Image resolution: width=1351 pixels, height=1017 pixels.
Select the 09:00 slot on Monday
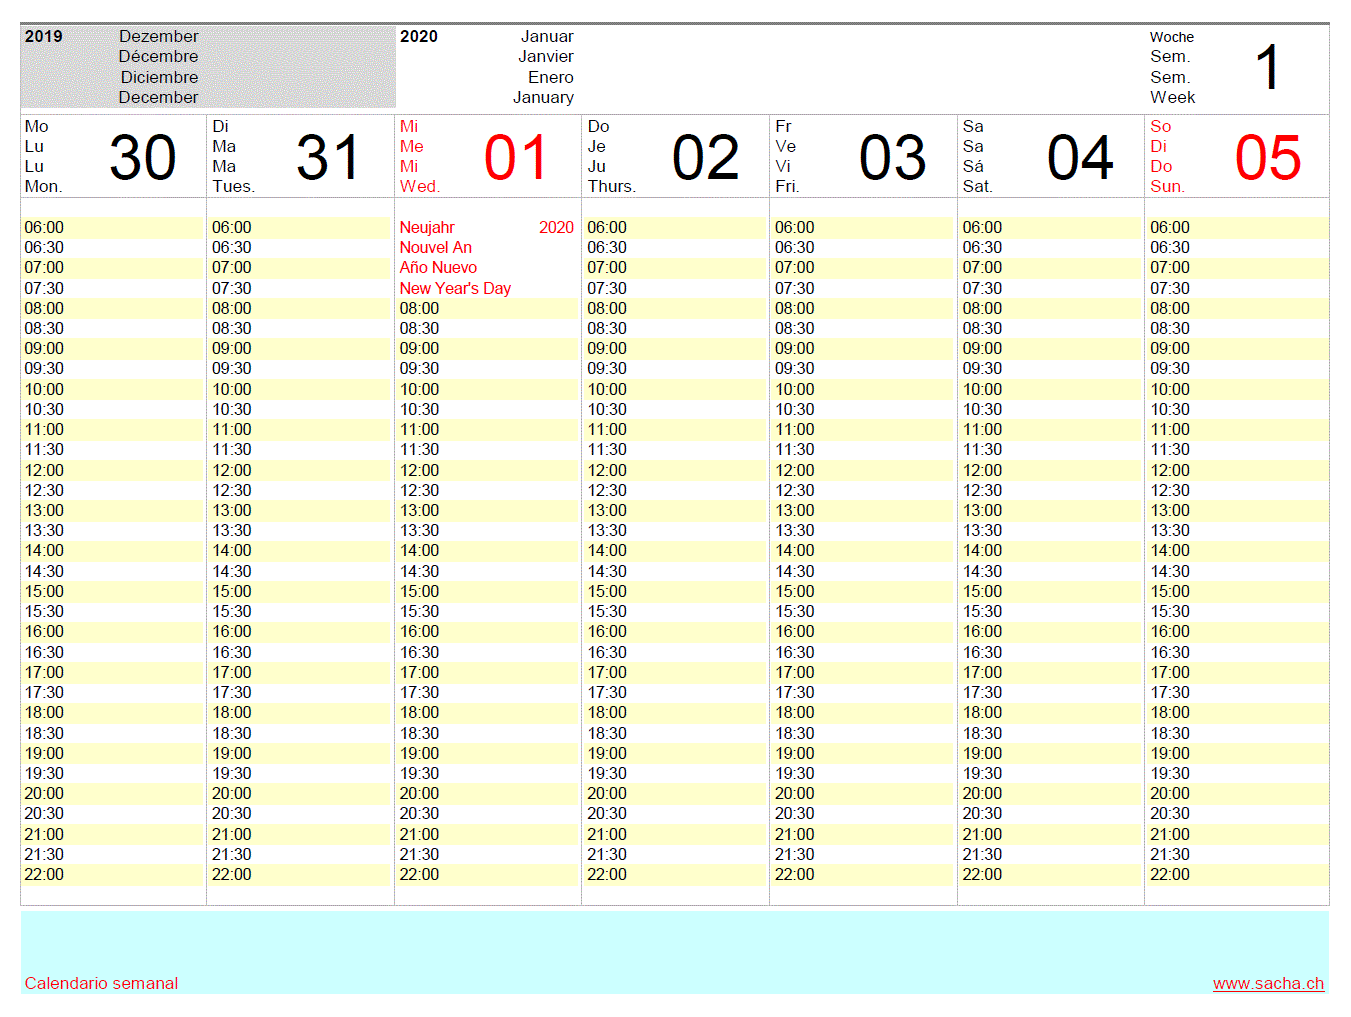[113, 349]
